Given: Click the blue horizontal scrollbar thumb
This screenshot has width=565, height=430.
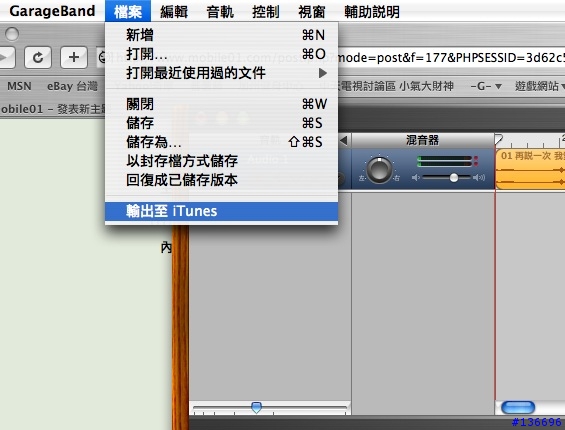Looking at the screenshot, I should (x=518, y=408).
